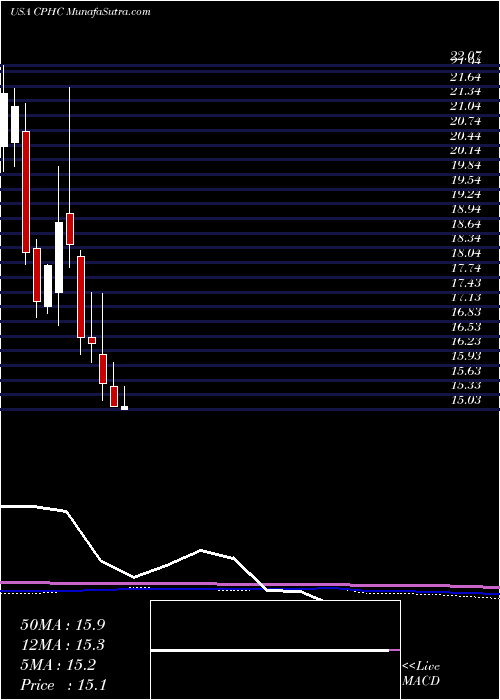Click the 17.74 price axis label

coord(466,268)
